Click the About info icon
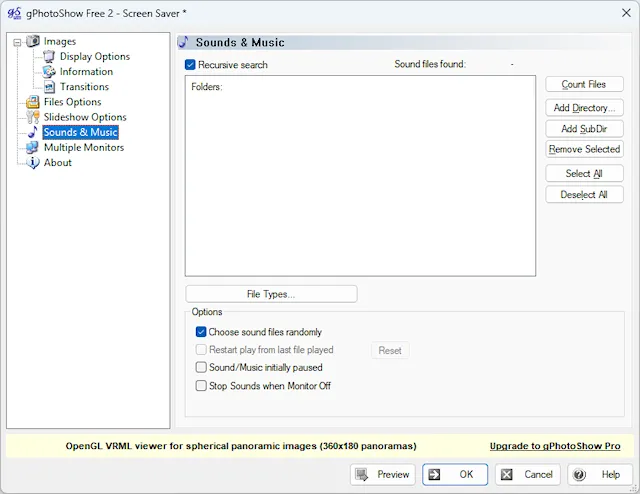 coord(33,162)
